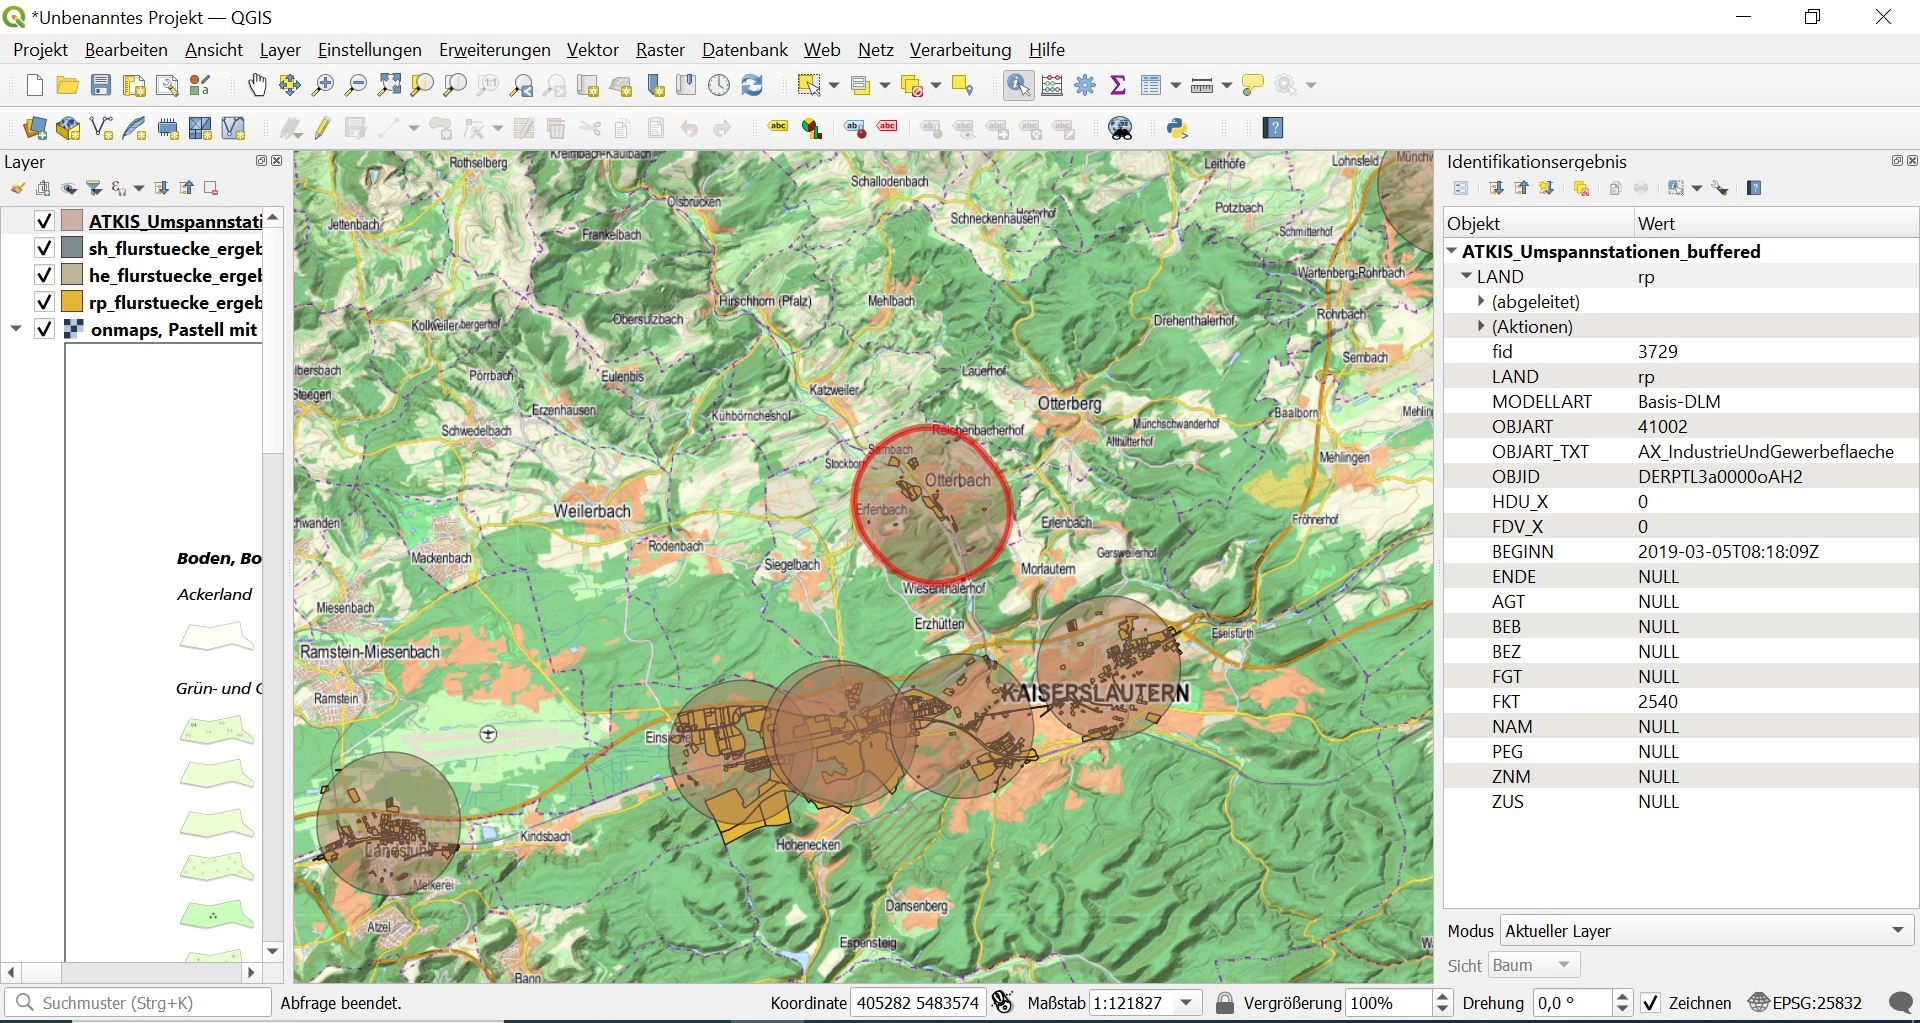
Task: Select the Identify Features tool
Action: [1017, 84]
